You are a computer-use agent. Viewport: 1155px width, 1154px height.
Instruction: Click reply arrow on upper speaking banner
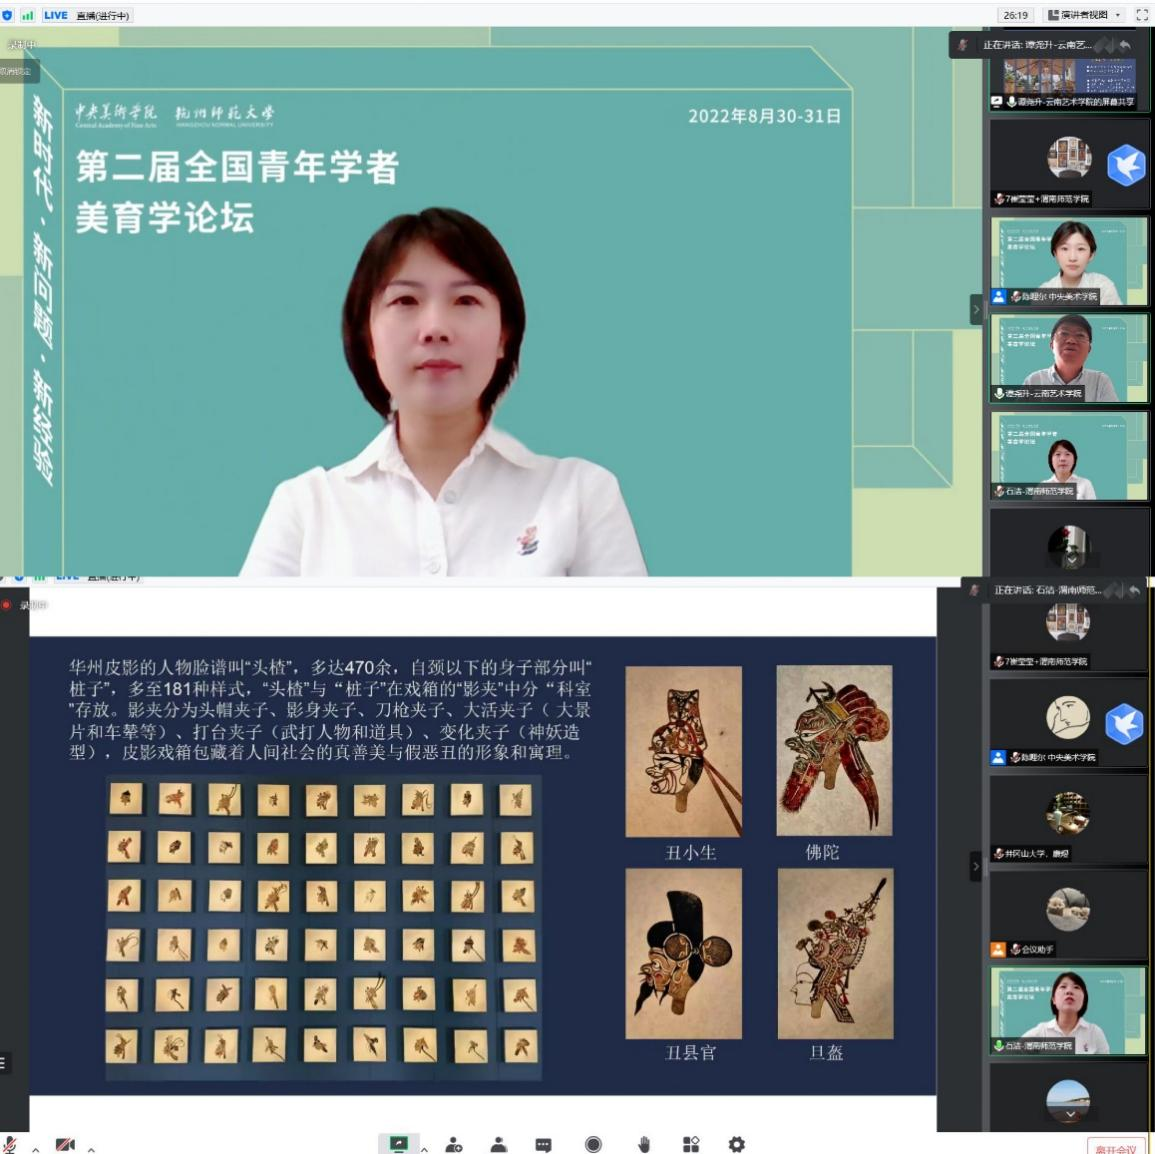[1125, 45]
